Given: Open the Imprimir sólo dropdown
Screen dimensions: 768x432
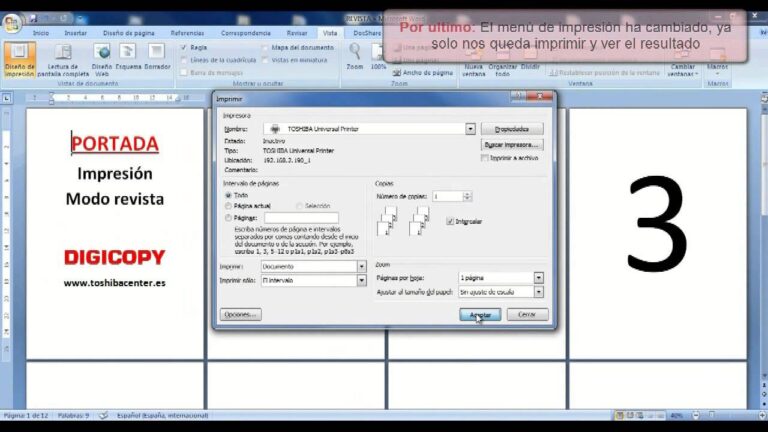Looking at the screenshot, I should (x=361, y=281).
